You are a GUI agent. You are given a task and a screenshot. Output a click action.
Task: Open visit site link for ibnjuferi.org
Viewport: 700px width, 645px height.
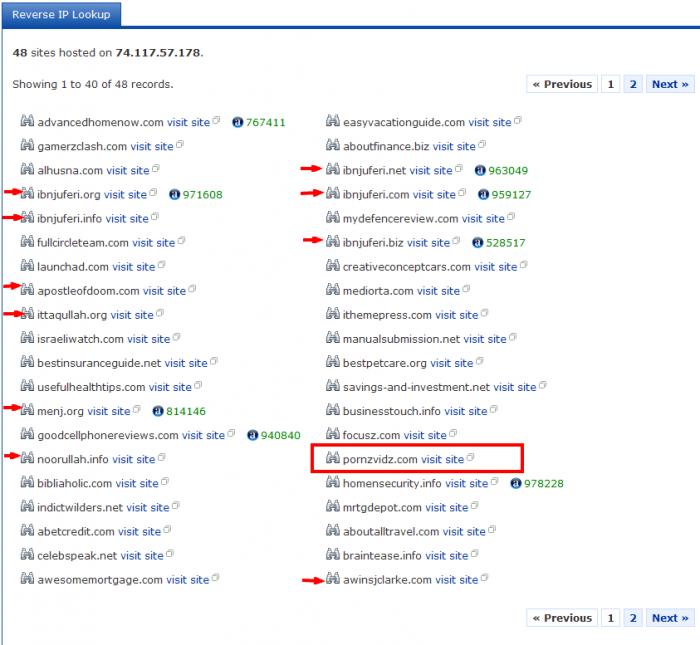coord(125,195)
